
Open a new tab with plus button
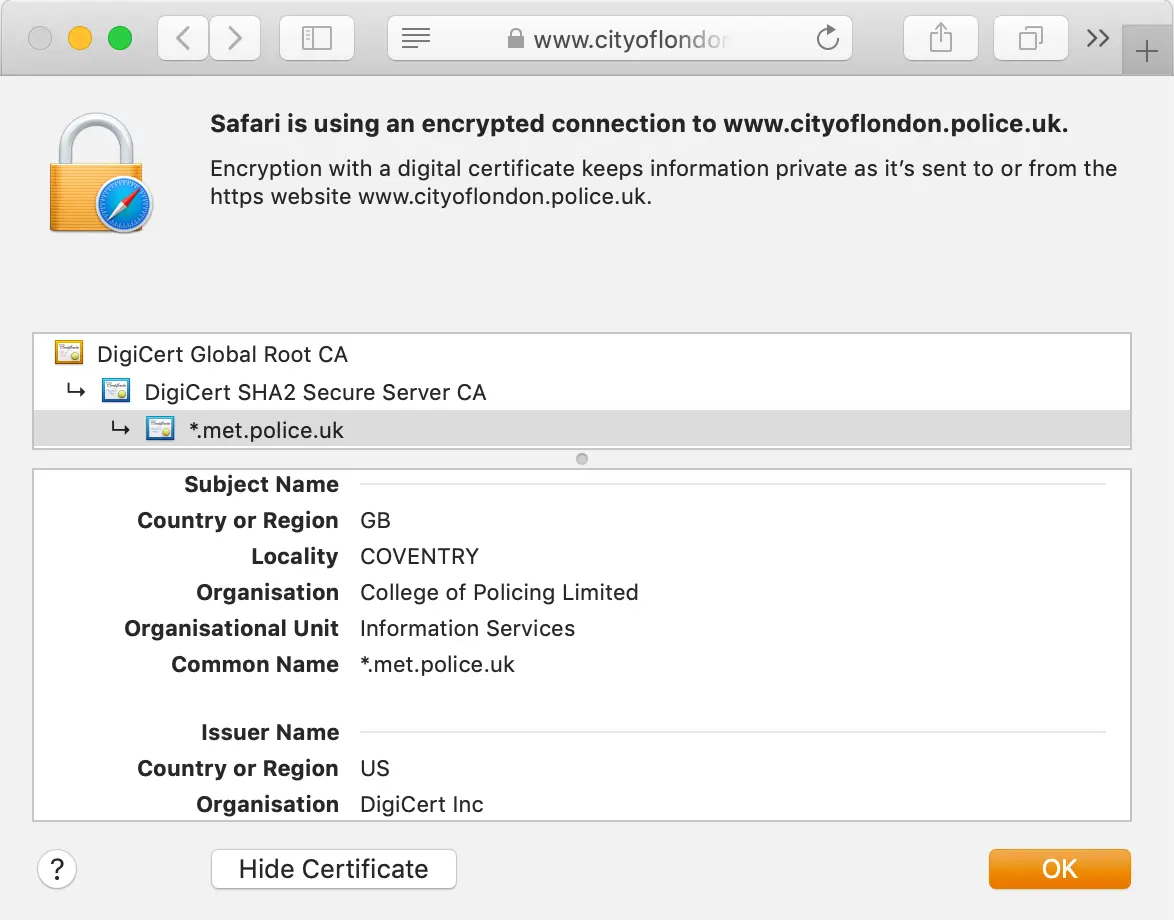click(1146, 51)
